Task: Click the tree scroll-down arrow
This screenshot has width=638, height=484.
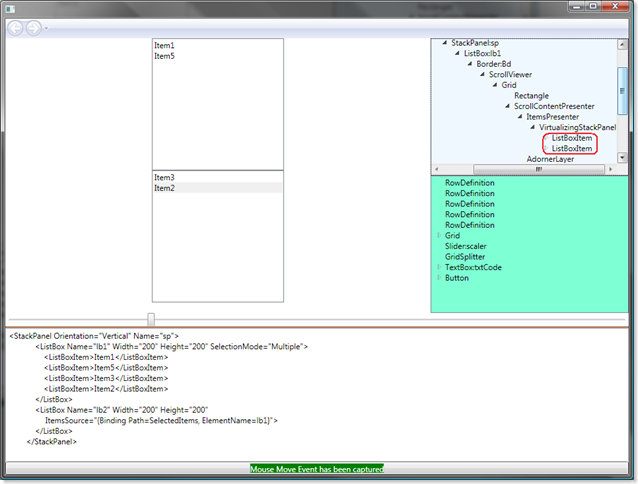Action: (x=622, y=158)
